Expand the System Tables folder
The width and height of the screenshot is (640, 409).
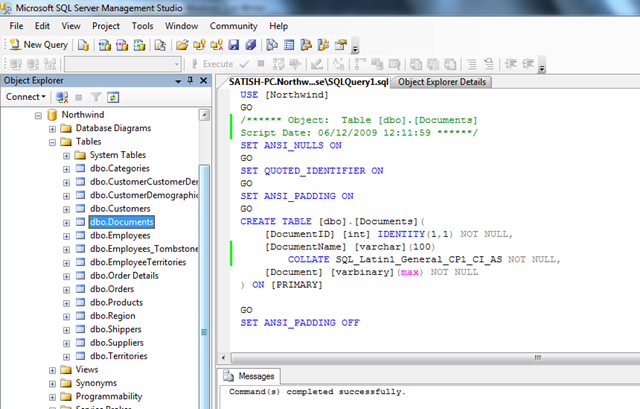click(67, 156)
